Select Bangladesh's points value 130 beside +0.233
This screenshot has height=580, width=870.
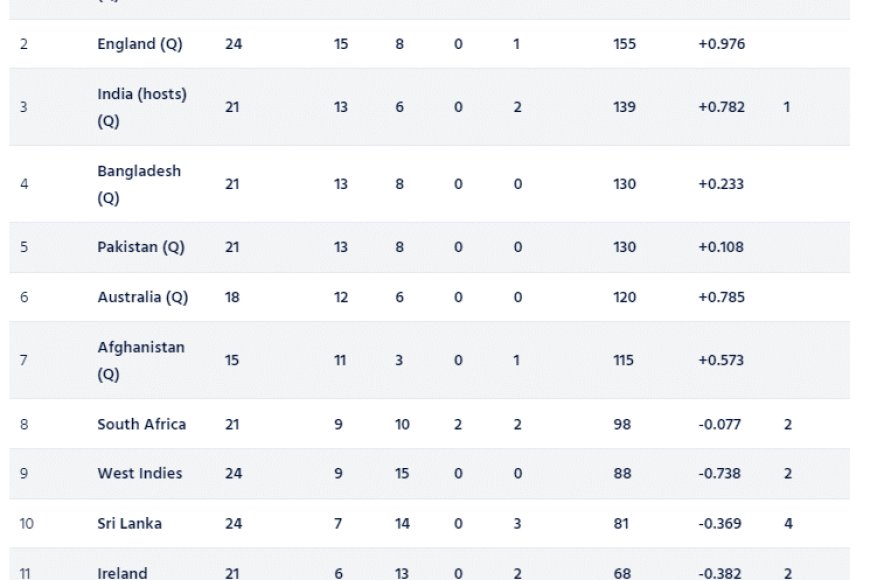[x=624, y=184]
